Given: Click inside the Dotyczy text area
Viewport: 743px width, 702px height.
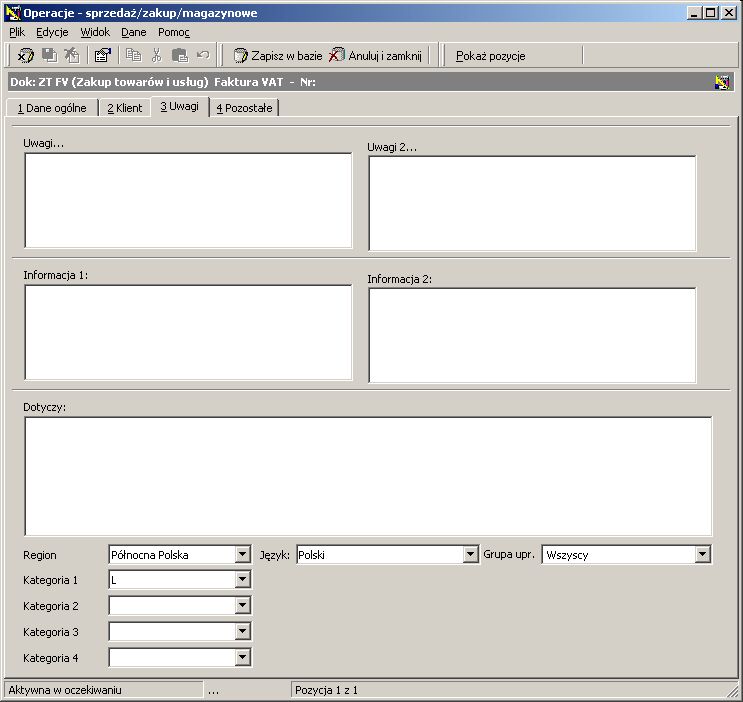Looking at the screenshot, I should 368,476.
